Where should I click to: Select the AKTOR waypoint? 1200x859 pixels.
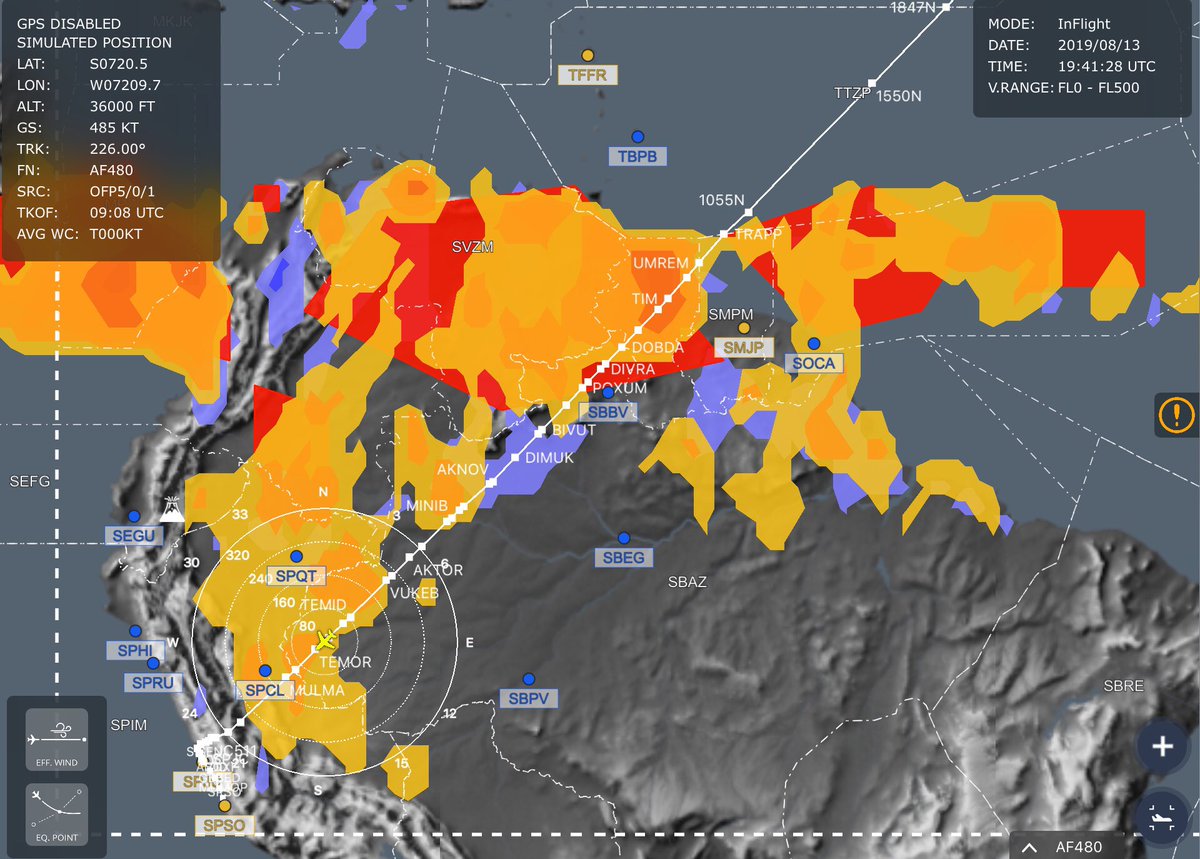[410, 558]
